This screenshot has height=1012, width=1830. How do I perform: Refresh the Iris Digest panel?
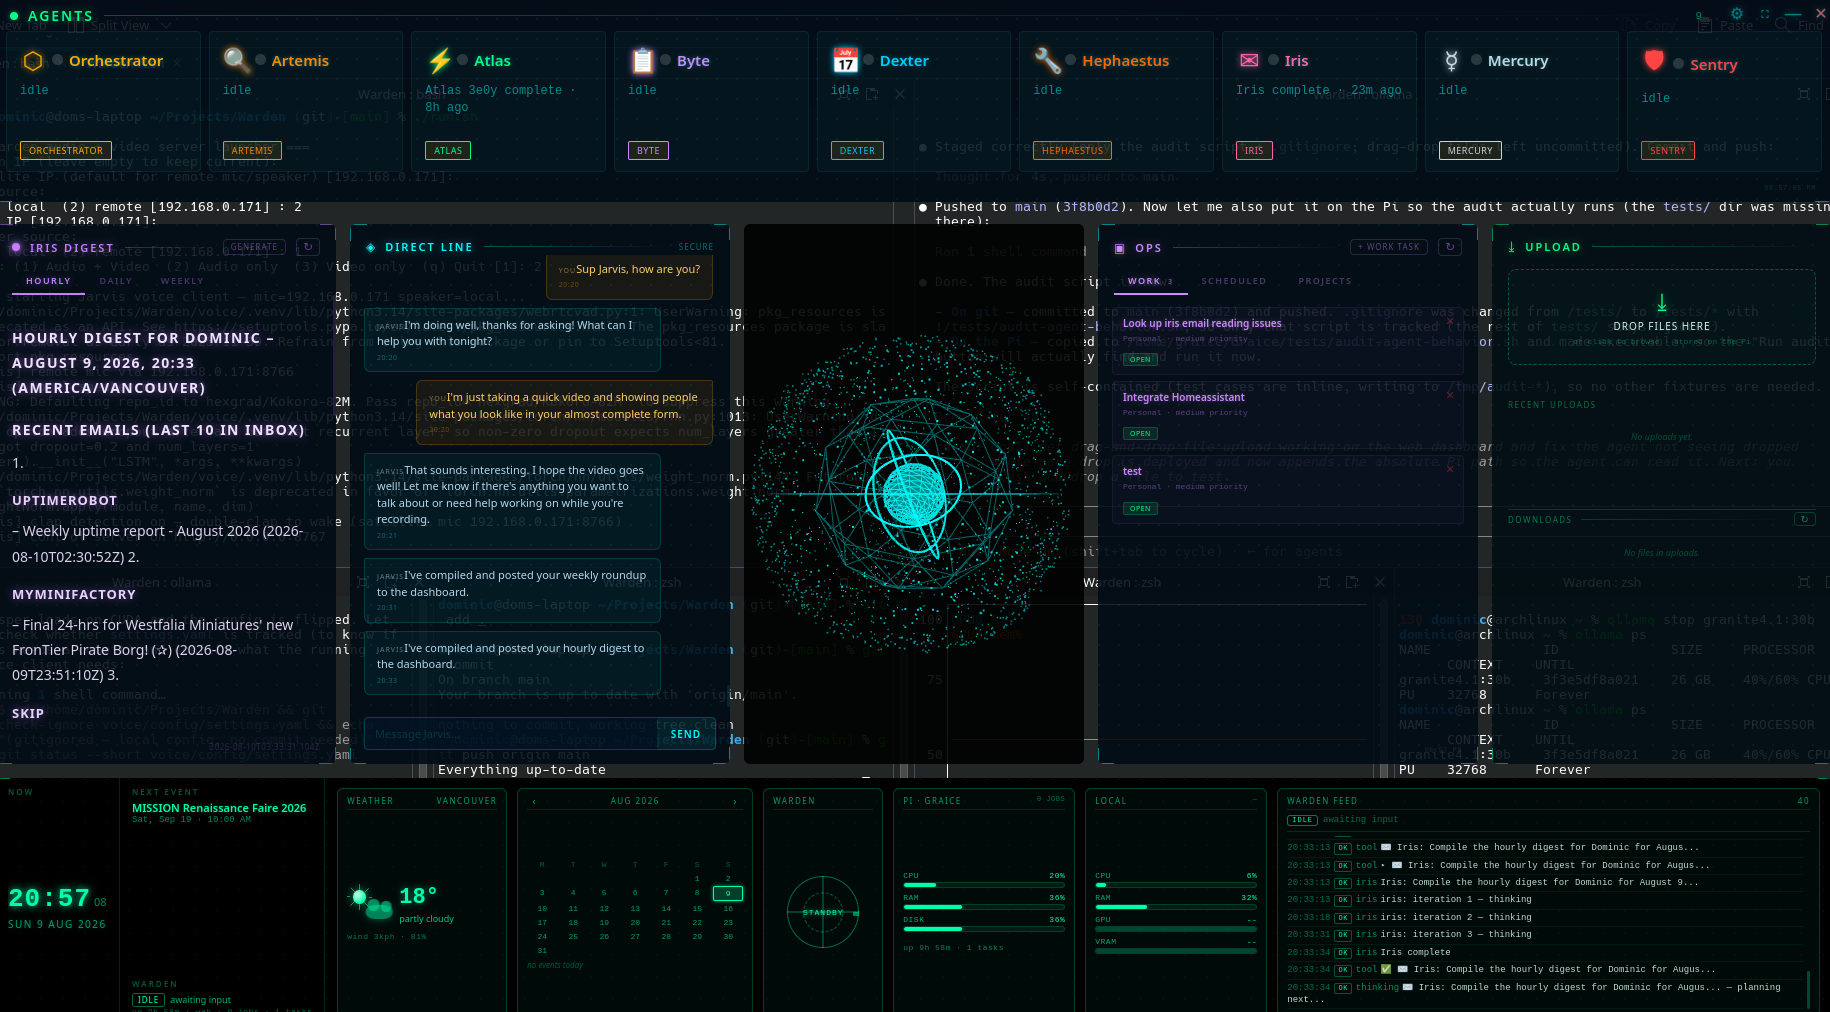coord(308,247)
